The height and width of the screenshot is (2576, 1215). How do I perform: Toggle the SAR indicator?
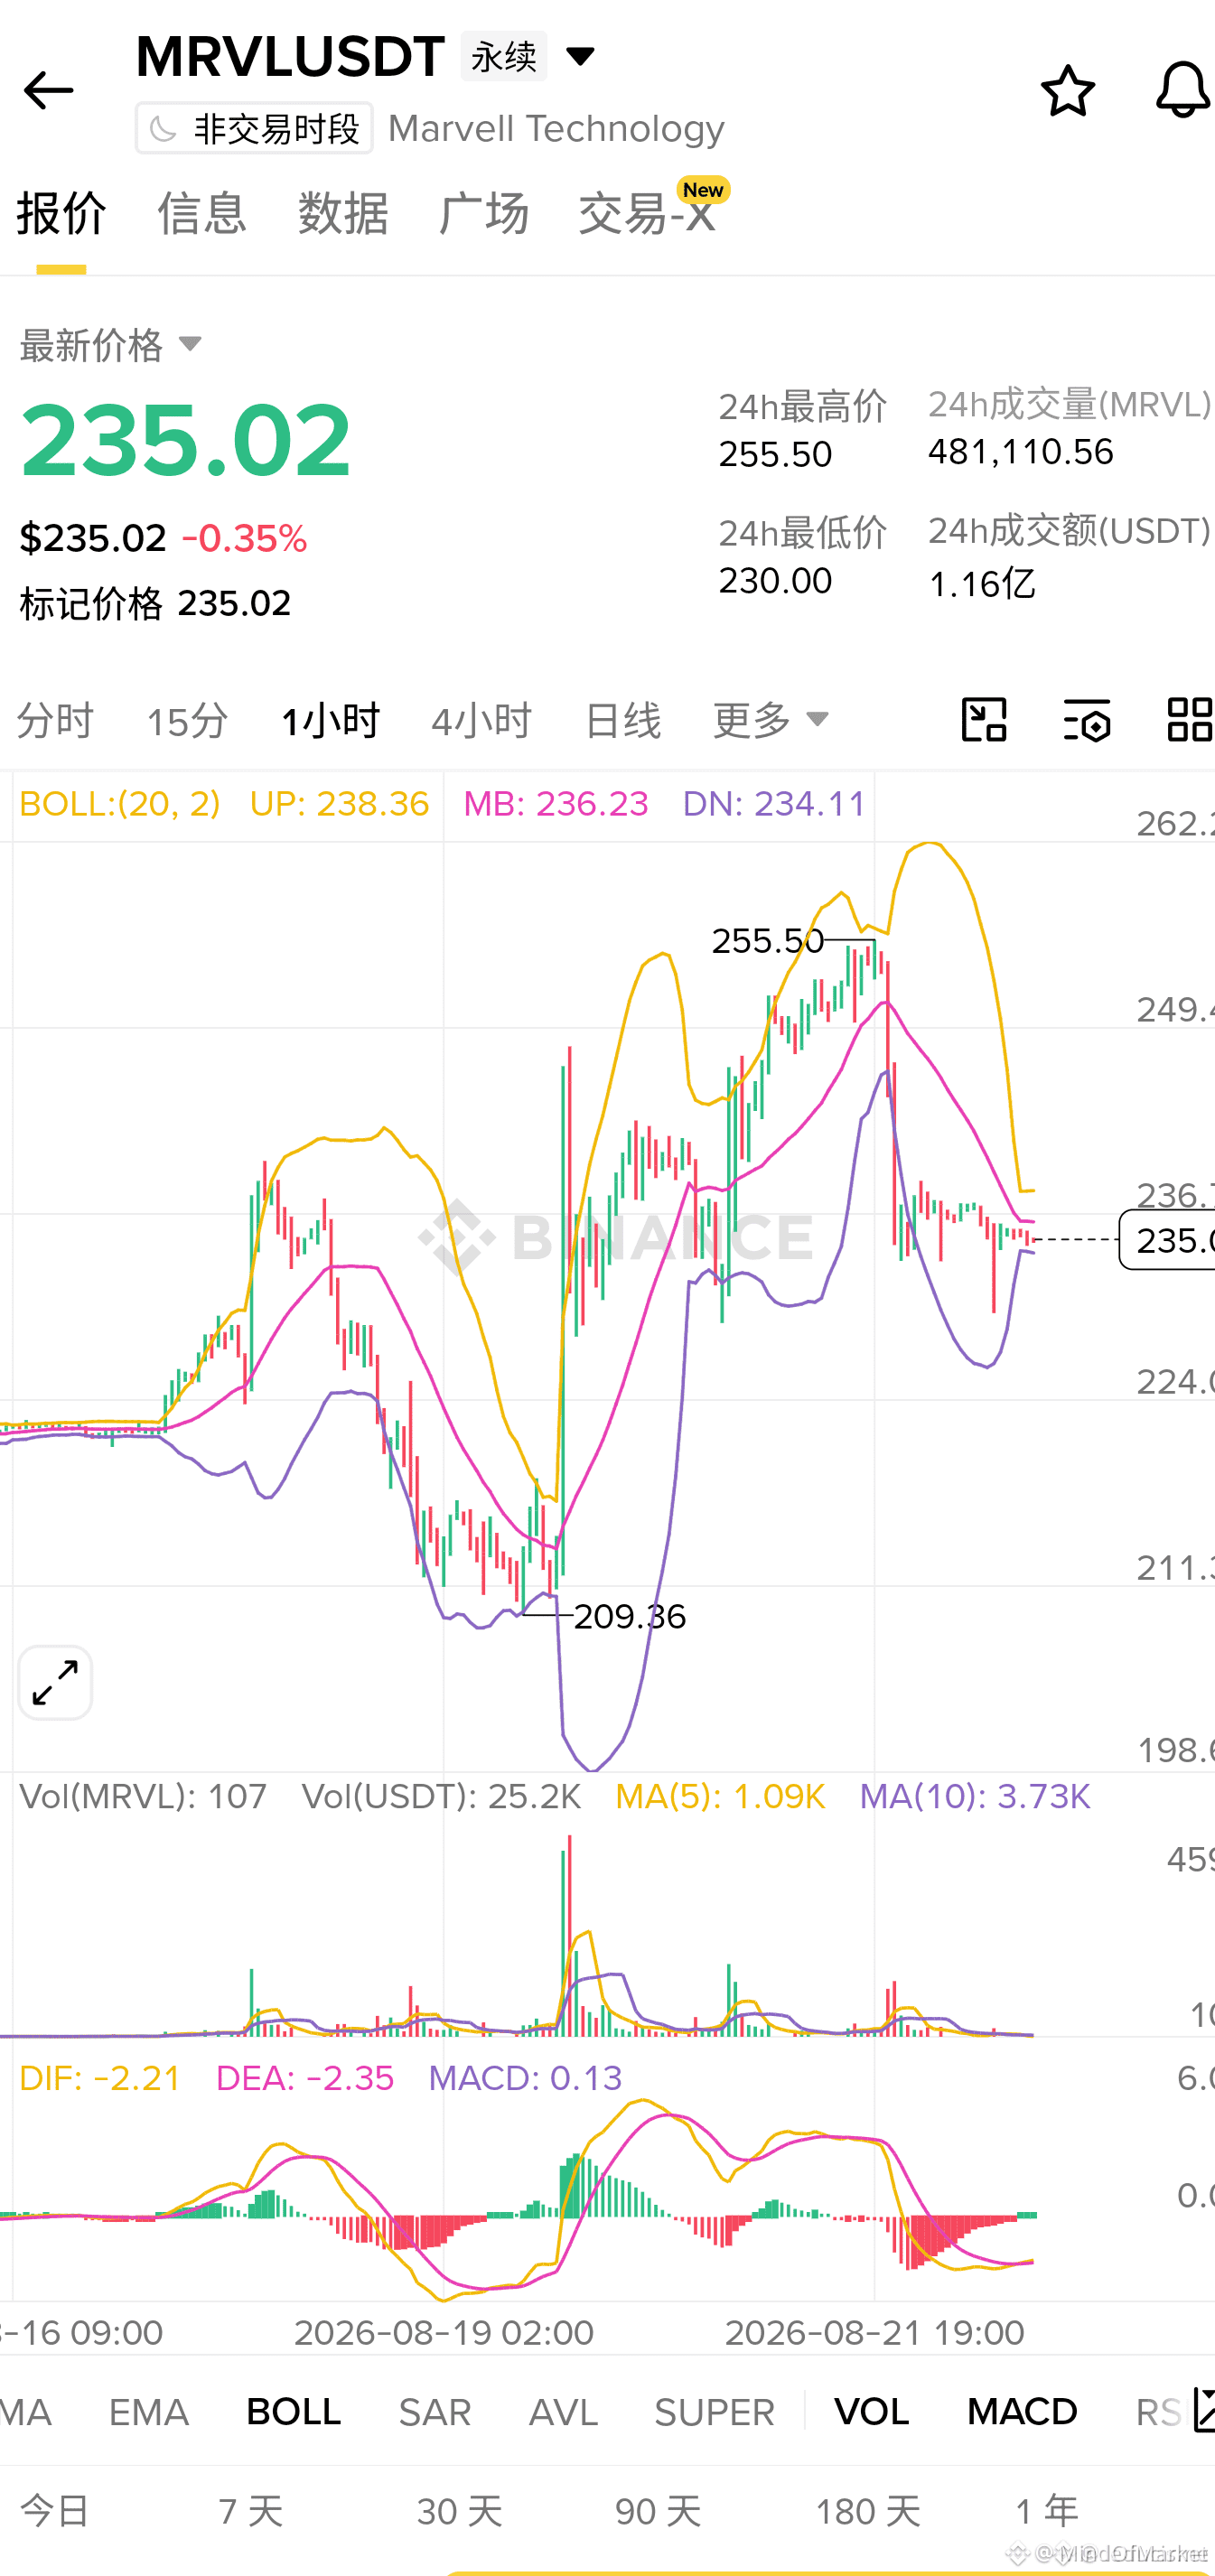[435, 2412]
